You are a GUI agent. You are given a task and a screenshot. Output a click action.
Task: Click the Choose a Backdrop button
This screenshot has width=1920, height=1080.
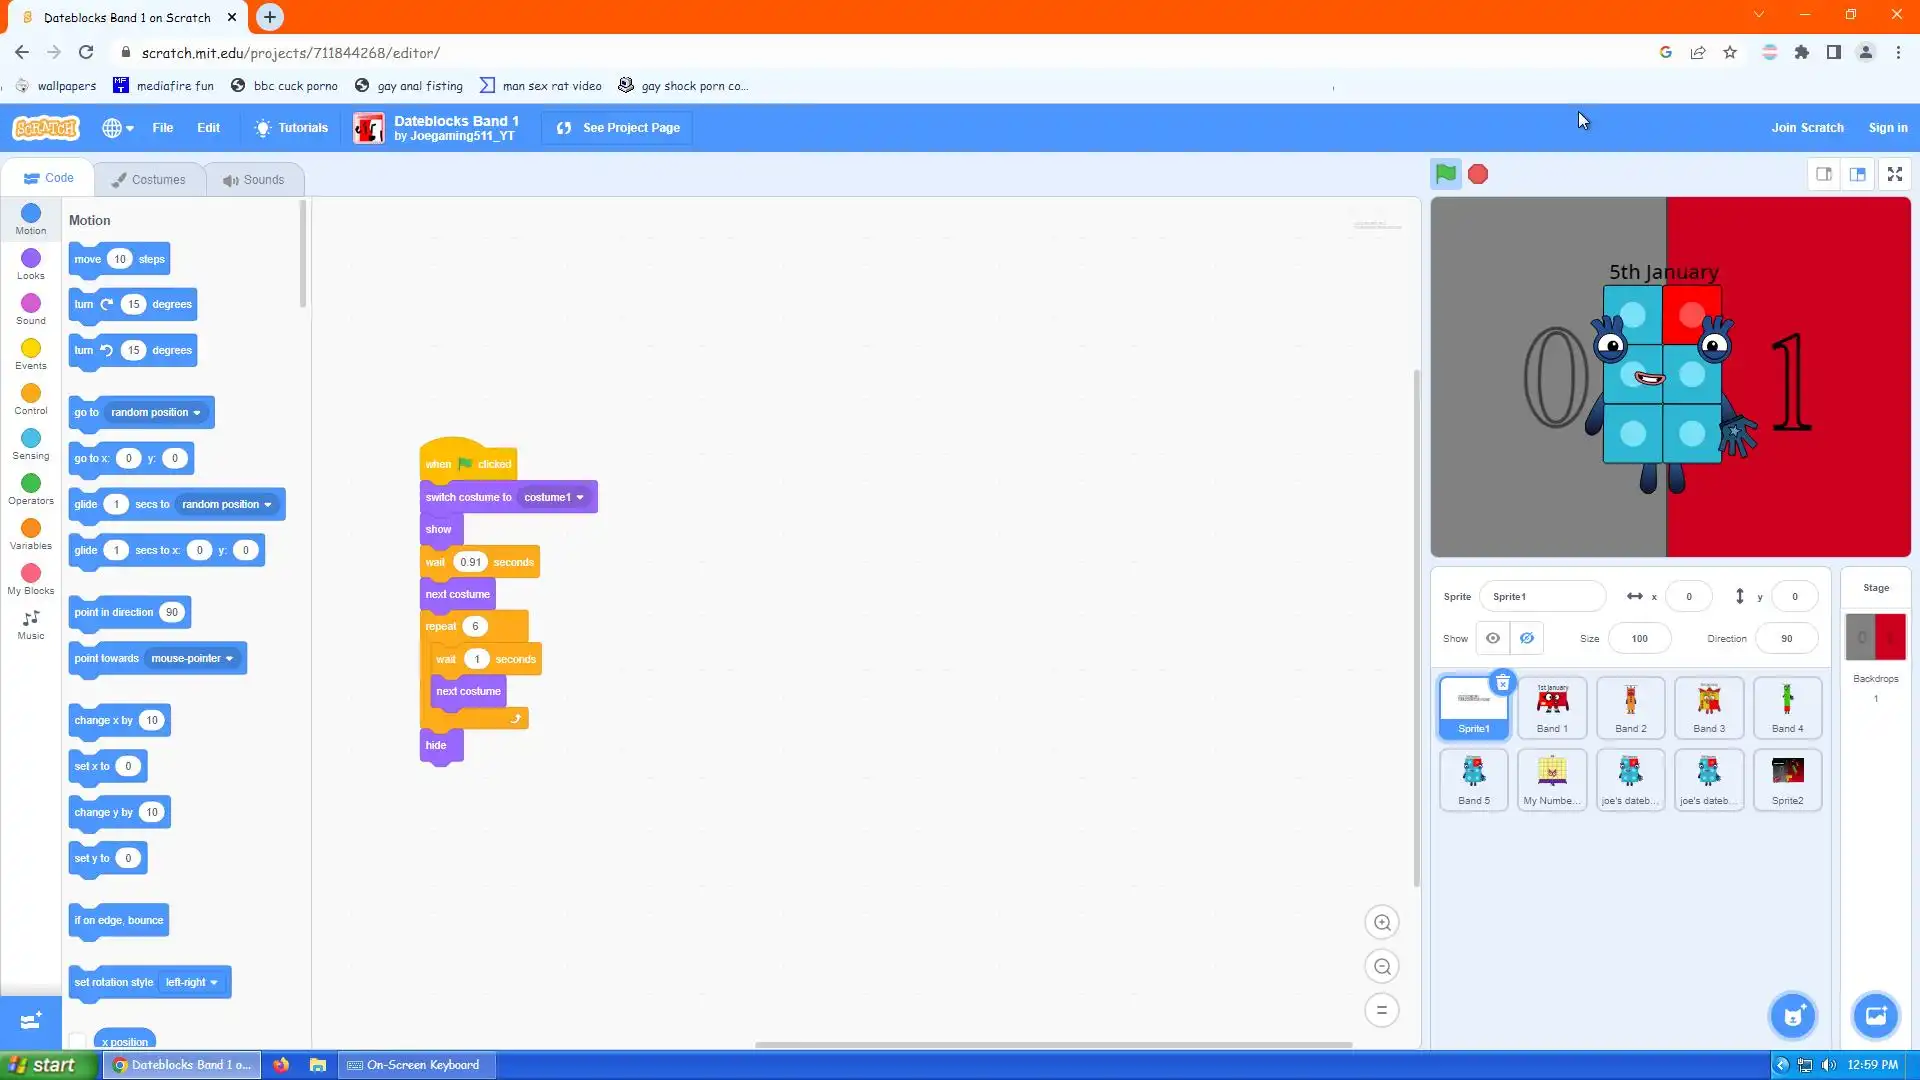tap(1875, 1016)
